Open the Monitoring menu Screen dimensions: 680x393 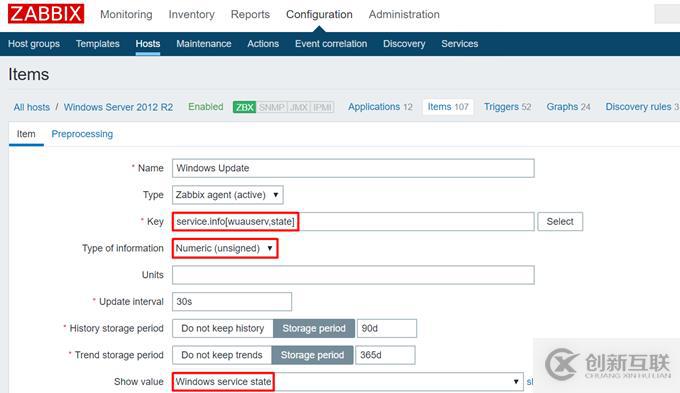pos(126,14)
